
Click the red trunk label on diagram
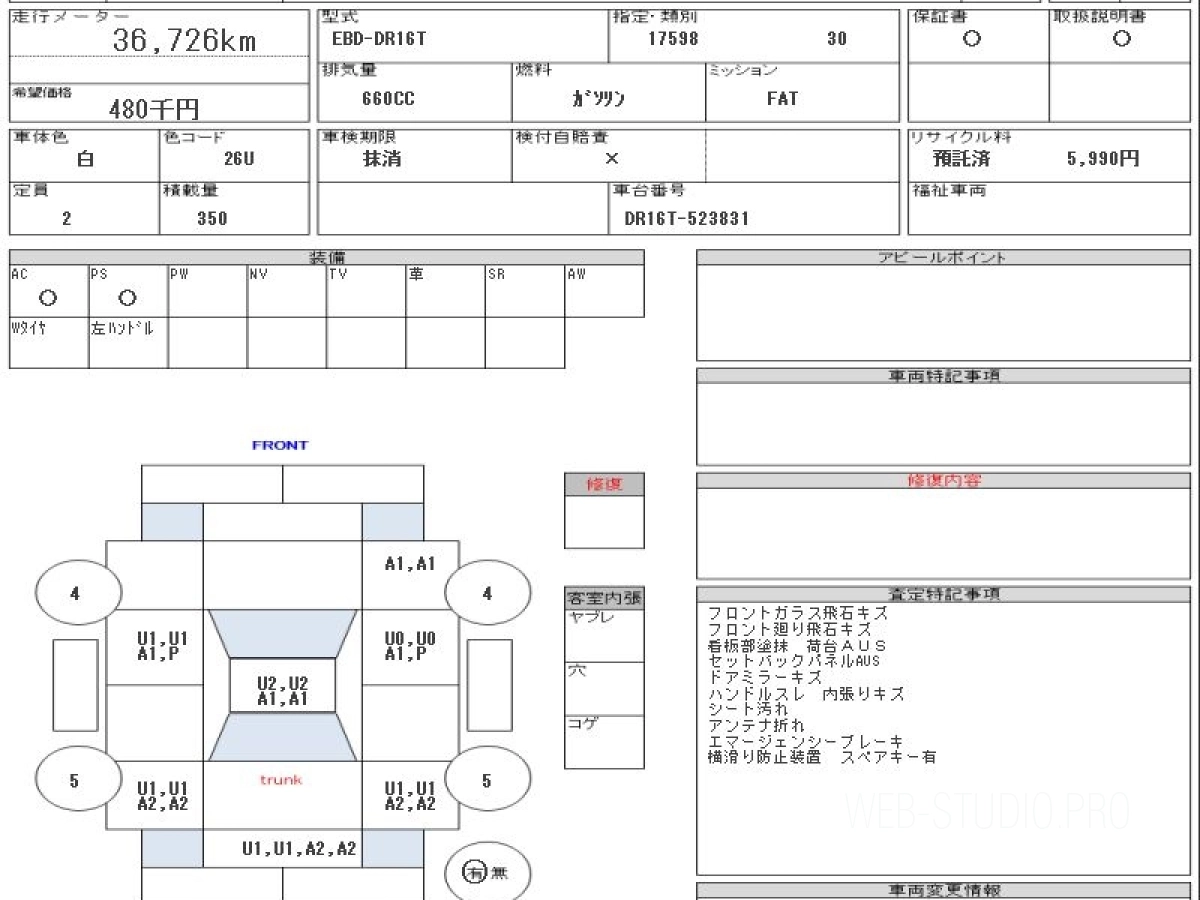click(281, 779)
